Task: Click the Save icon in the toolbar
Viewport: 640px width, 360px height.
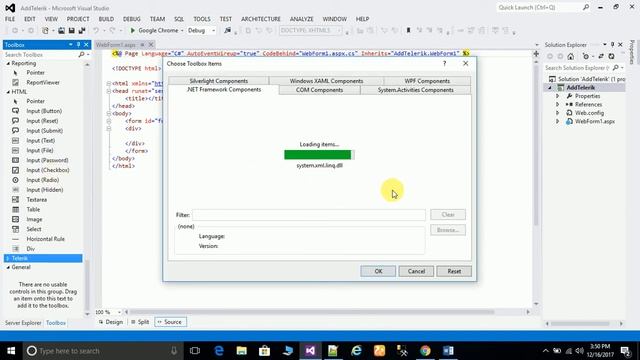Action: [72, 30]
